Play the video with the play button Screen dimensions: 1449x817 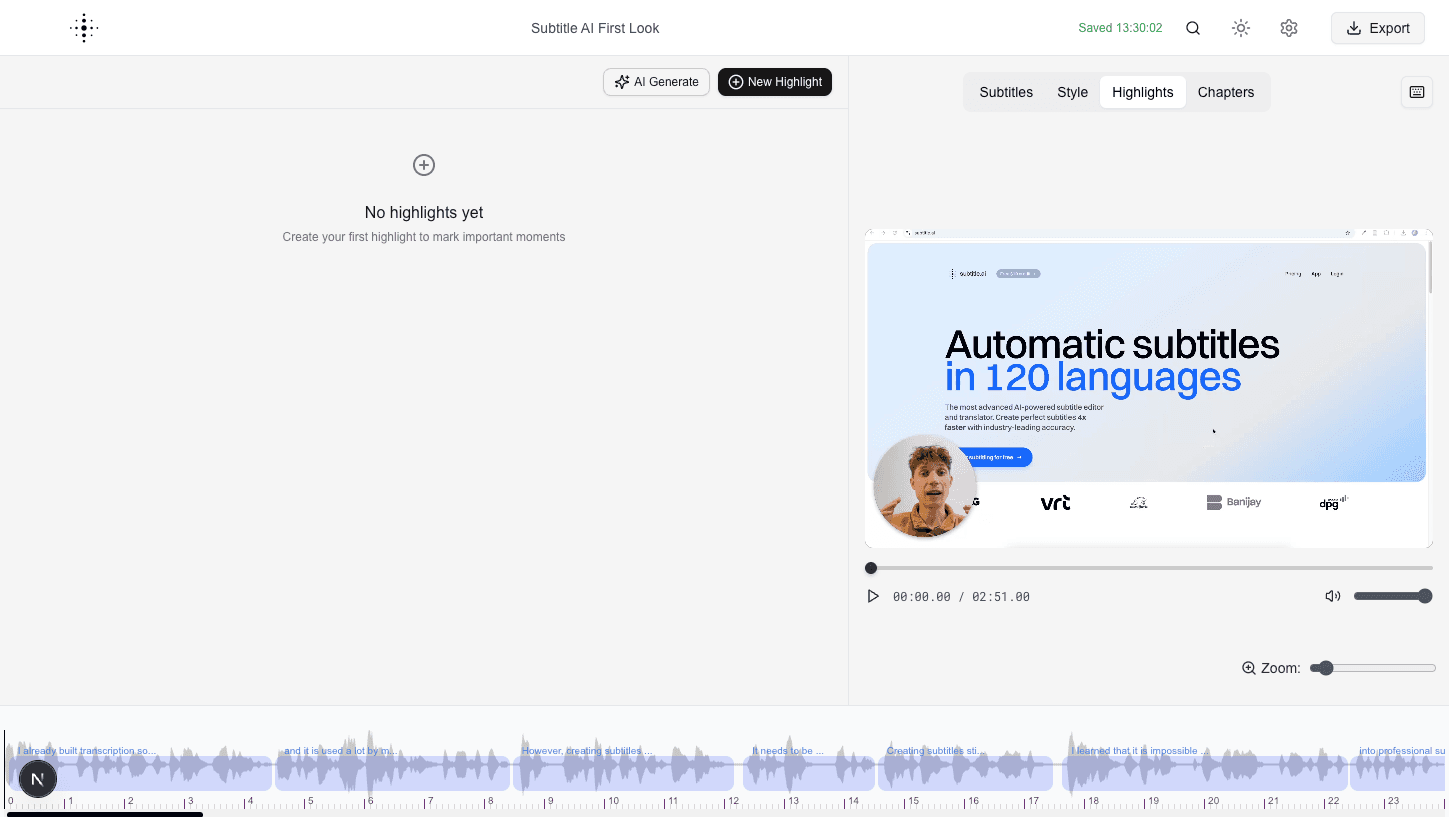[x=872, y=595]
